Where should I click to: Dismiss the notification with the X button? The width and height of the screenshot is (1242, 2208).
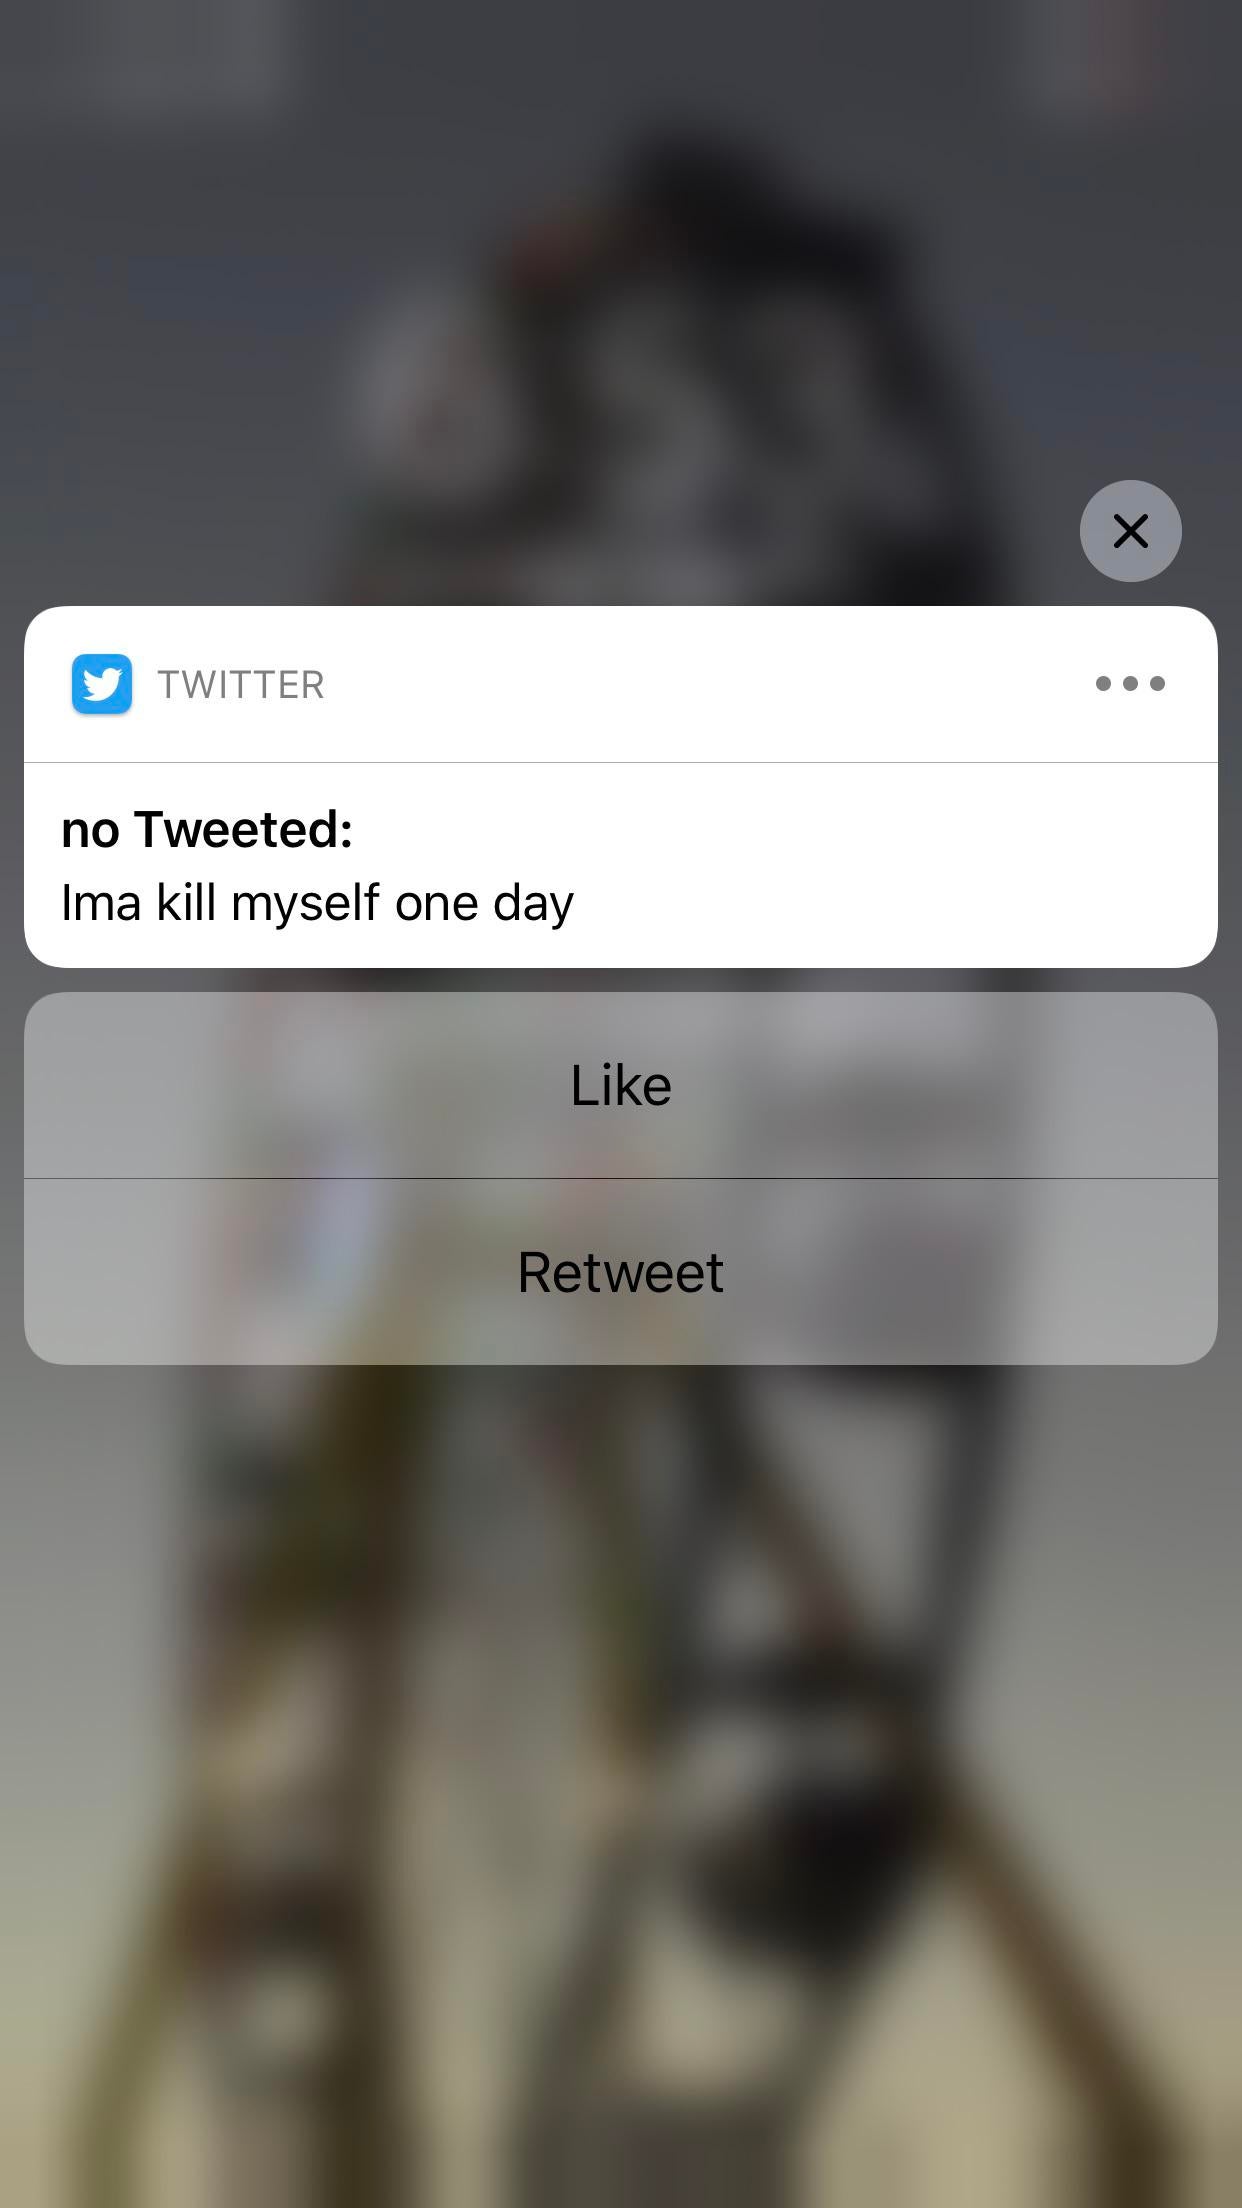pos(1130,531)
